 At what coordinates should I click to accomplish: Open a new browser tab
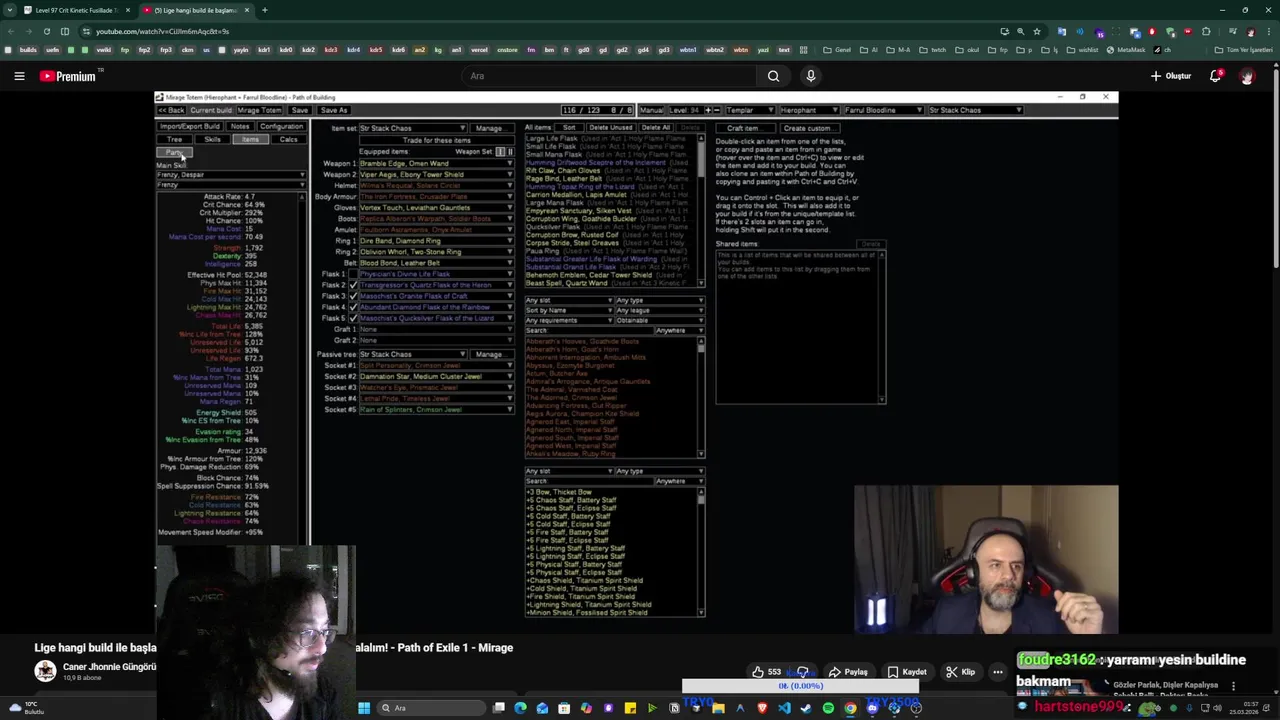click(264, 10)
